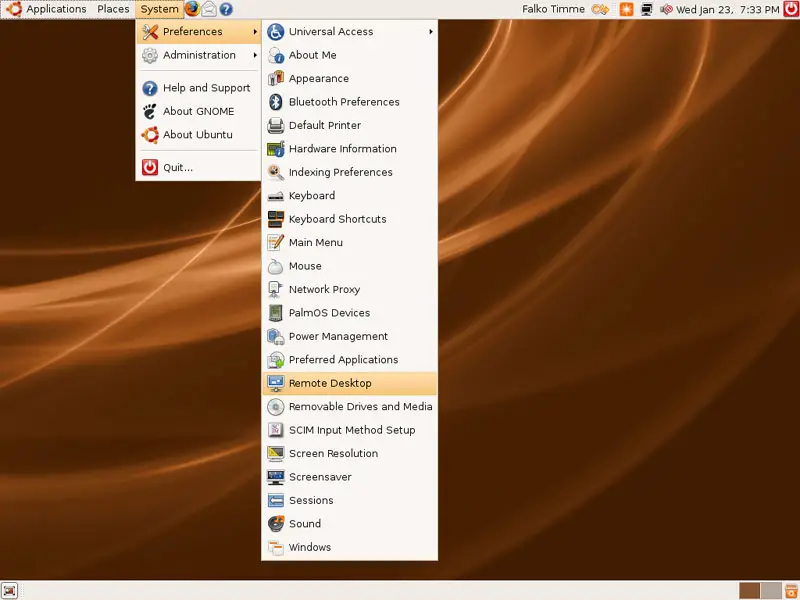Open the Applications menu
Viewport: 800px width, 600px height.
(46, 9)
